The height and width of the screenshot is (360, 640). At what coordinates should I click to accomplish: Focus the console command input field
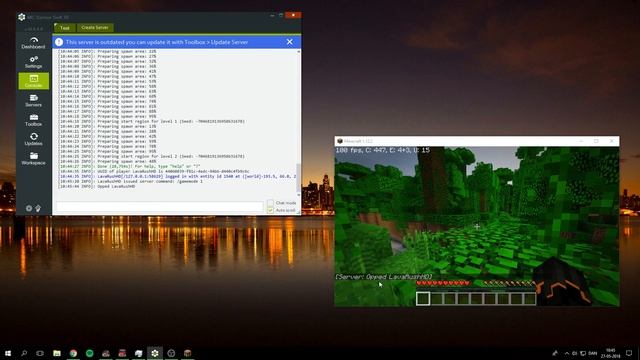(160, 207)
